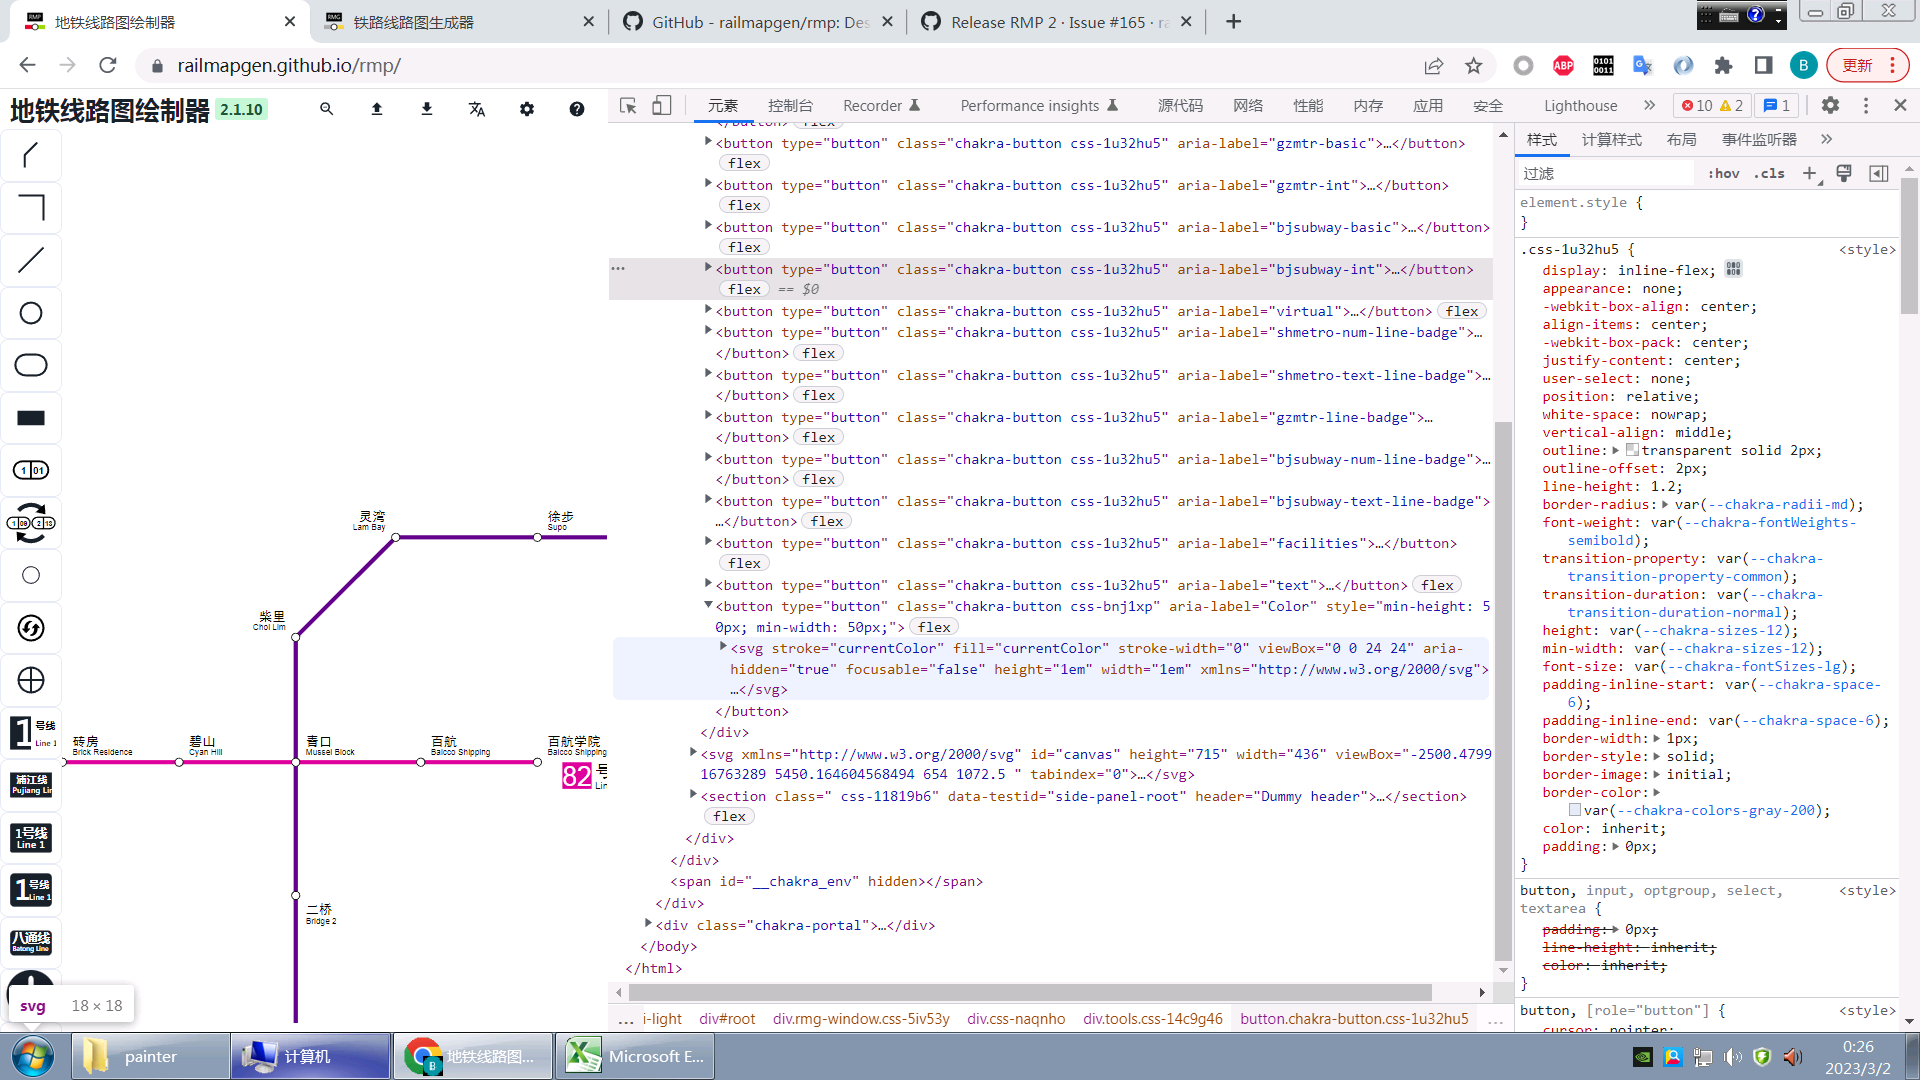Open the translate language menu

[477, 109]
